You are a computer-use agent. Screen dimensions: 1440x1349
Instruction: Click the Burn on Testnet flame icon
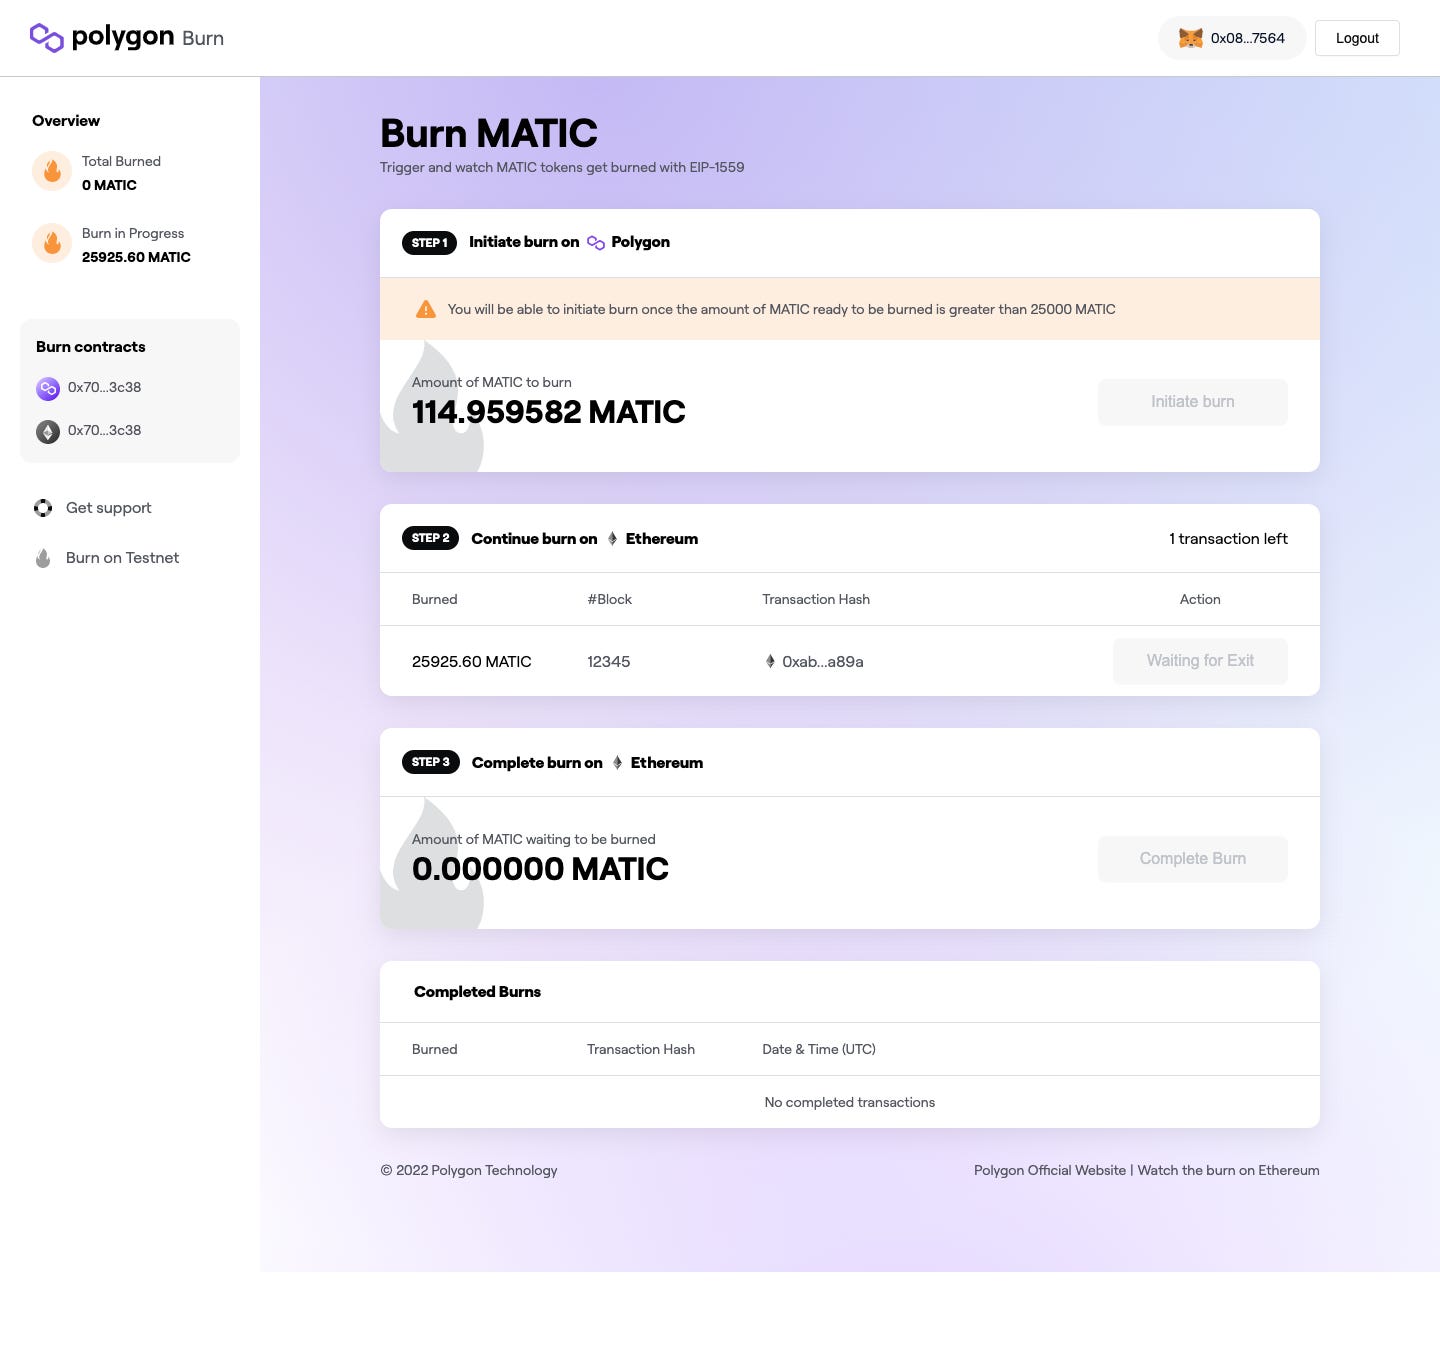[43, 558]
